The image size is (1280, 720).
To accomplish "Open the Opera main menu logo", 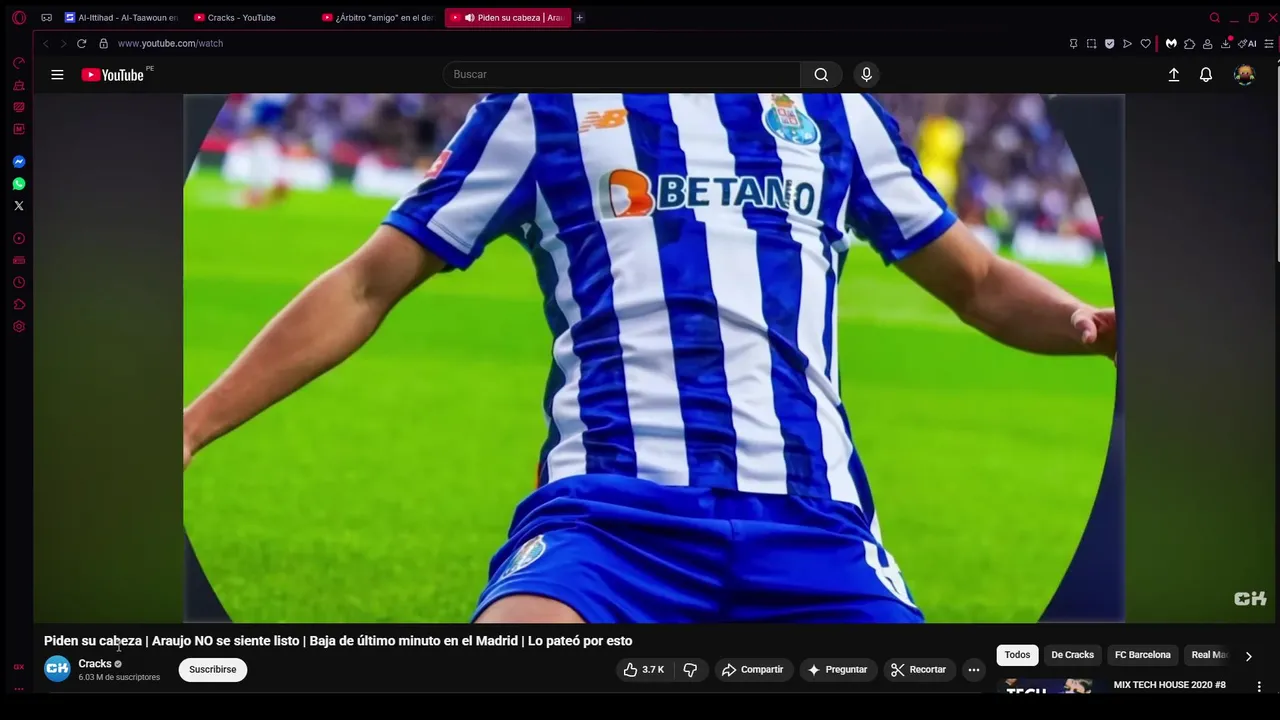I will click(x=18, y=17).
